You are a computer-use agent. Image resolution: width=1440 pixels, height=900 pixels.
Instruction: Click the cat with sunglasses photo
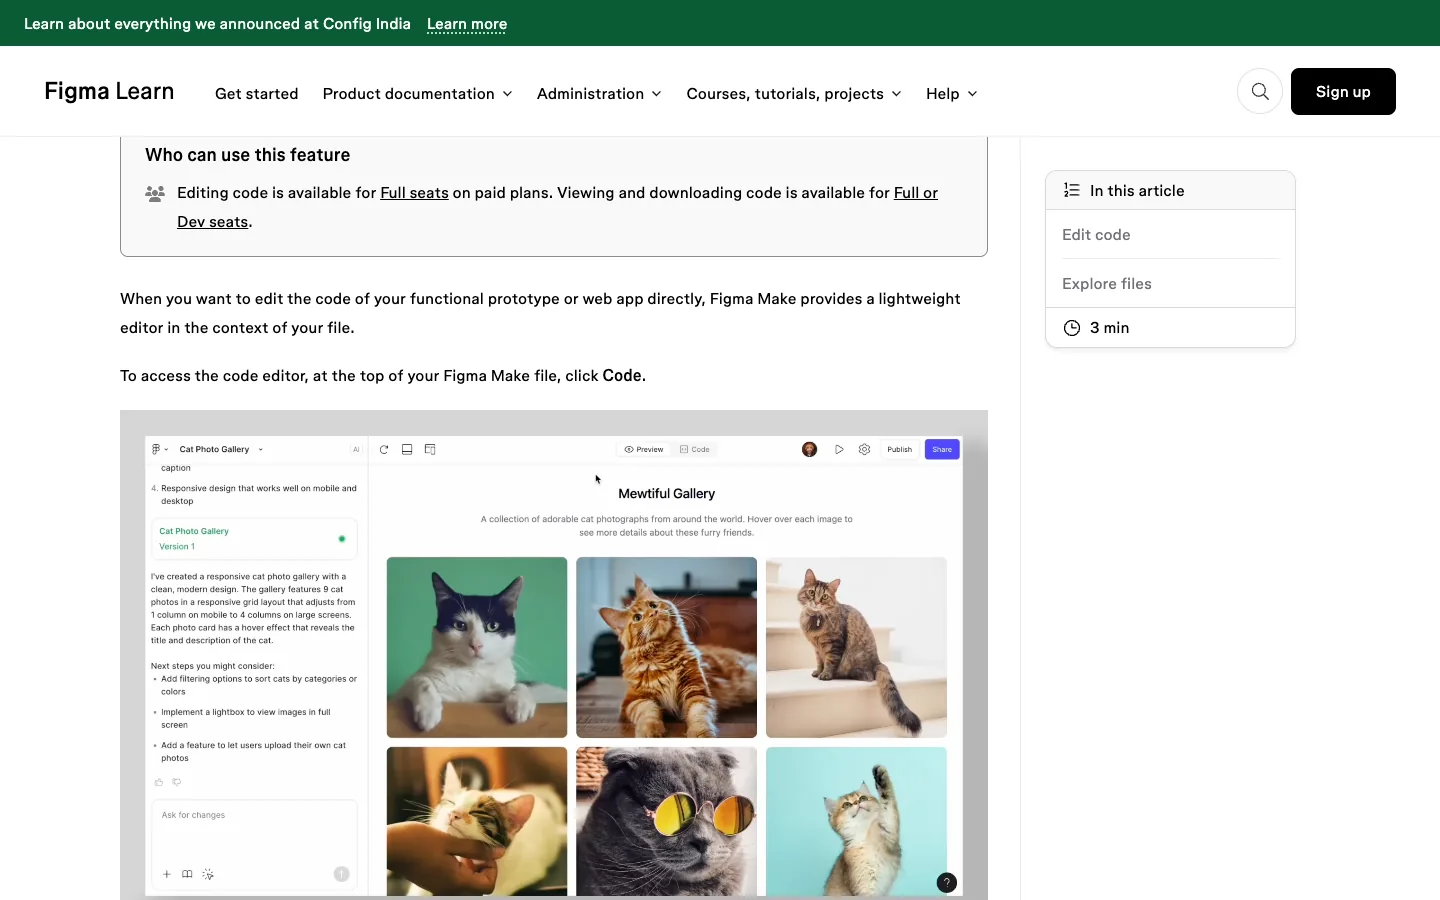click(x=667, y=821)
